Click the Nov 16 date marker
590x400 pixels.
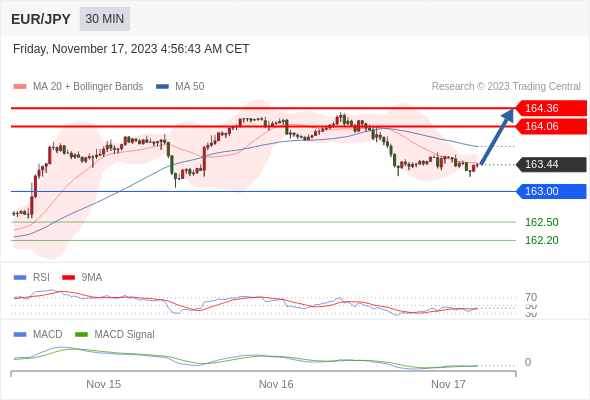pos(276,384)
